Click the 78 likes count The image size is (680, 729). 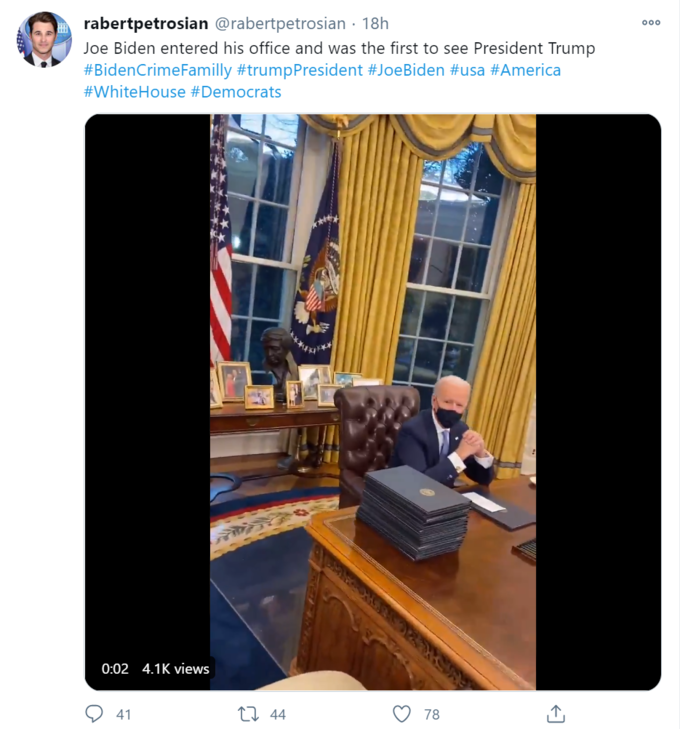tap(432, 714)
